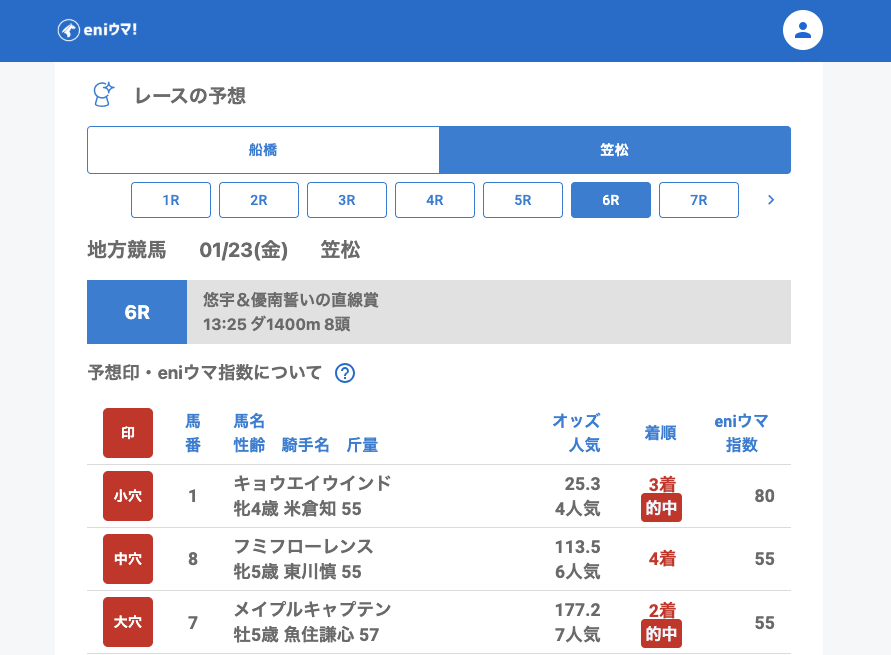Open the user profile account icon
Image resolution: width=891 pixels, height=655 pixels.
pyautogui.click(x=802, y=30)
